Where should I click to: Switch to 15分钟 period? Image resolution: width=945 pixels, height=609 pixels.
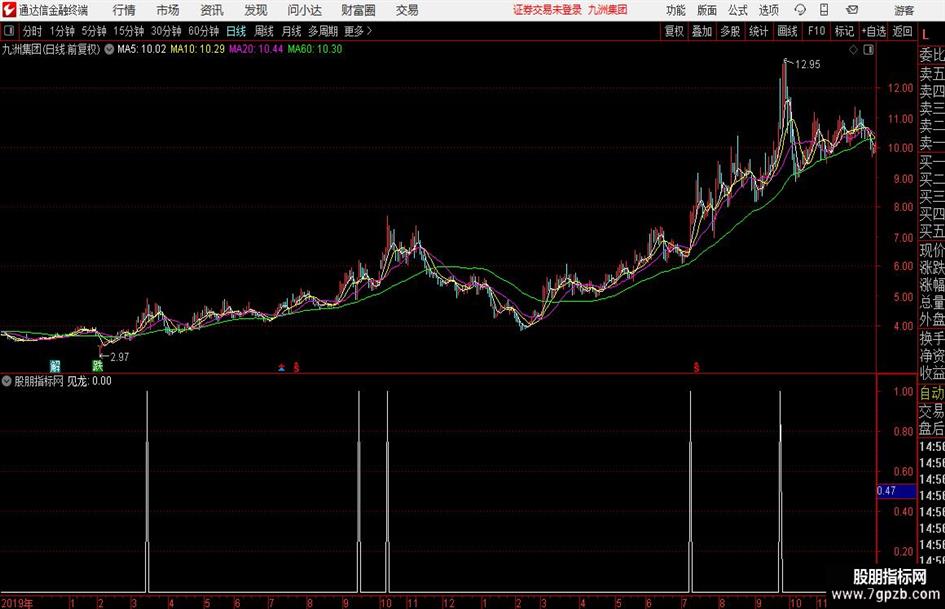128,31
